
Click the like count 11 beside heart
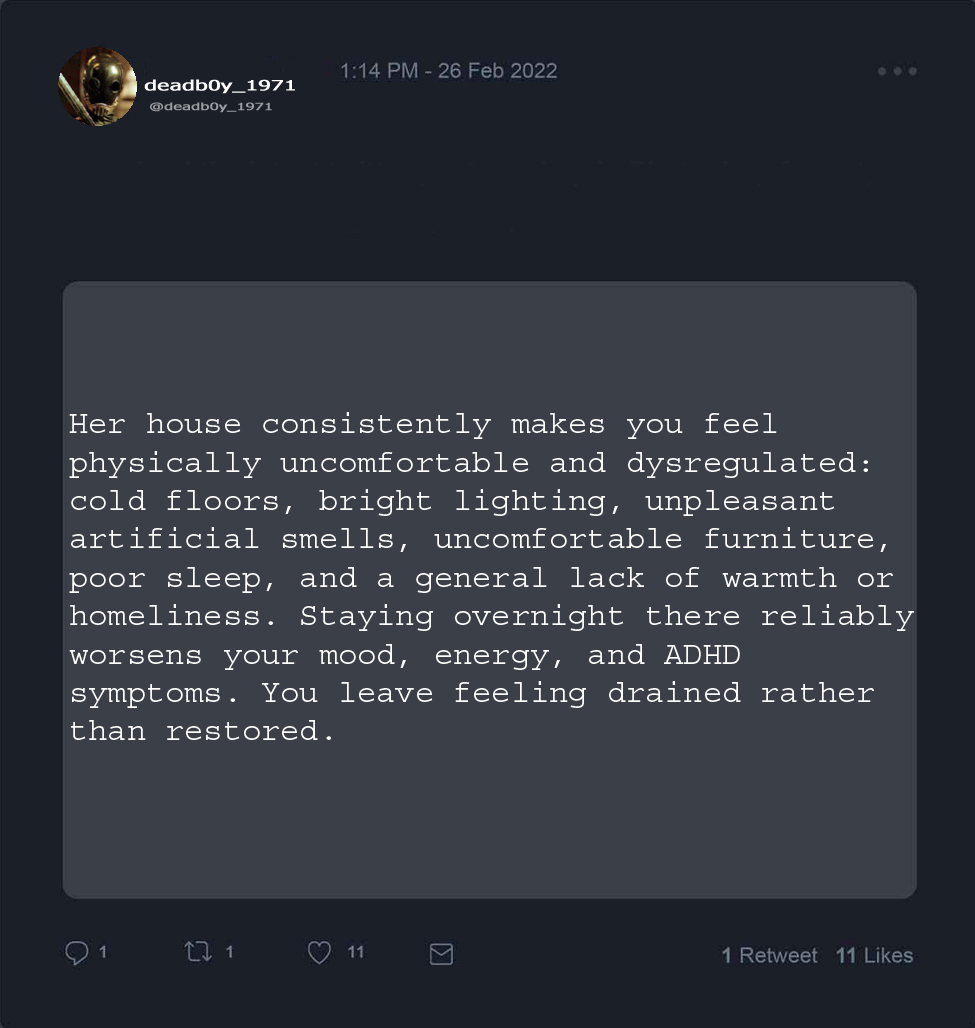coord(355,952)
